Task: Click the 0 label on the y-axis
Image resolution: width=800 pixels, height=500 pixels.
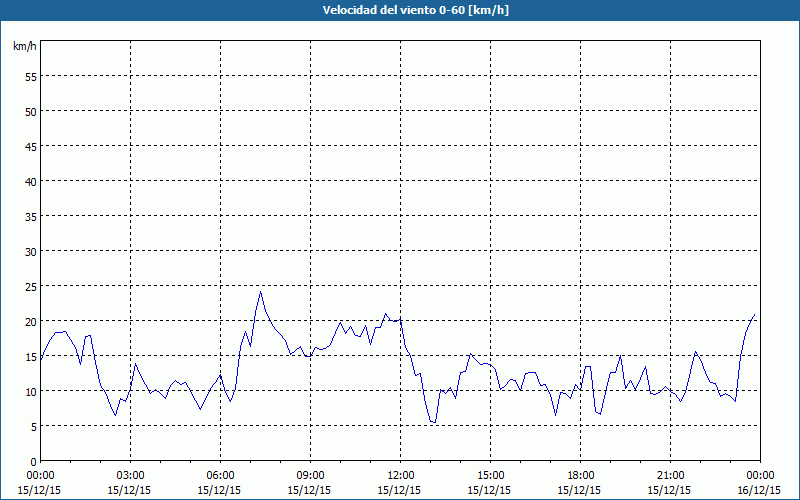Action: [x=33, y=461]
